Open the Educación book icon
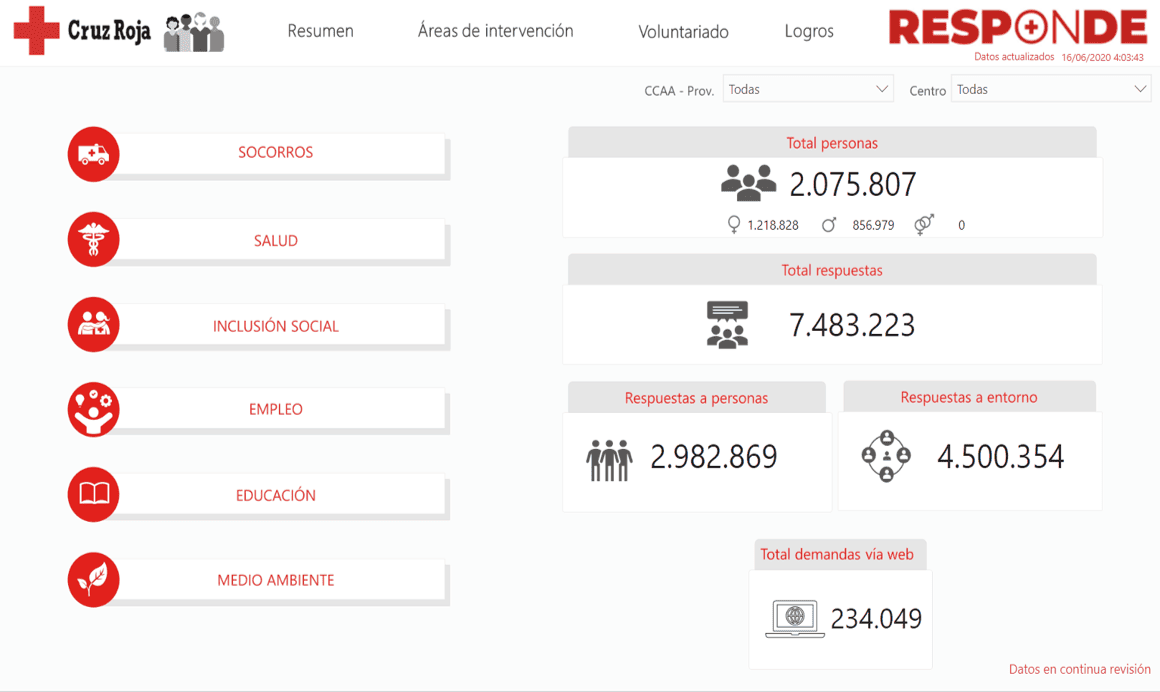The width and height of the screenshot is (1160, 692). [x=92, y=494]
